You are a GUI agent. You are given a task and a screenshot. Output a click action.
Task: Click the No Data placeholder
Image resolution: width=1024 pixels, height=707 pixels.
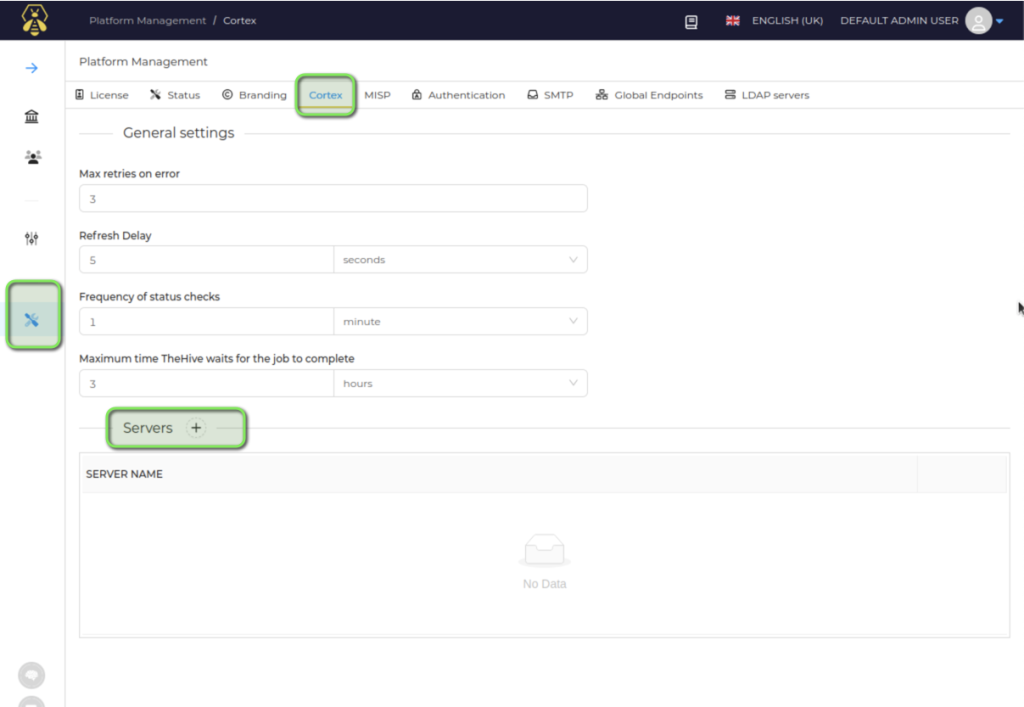point(544,561)
